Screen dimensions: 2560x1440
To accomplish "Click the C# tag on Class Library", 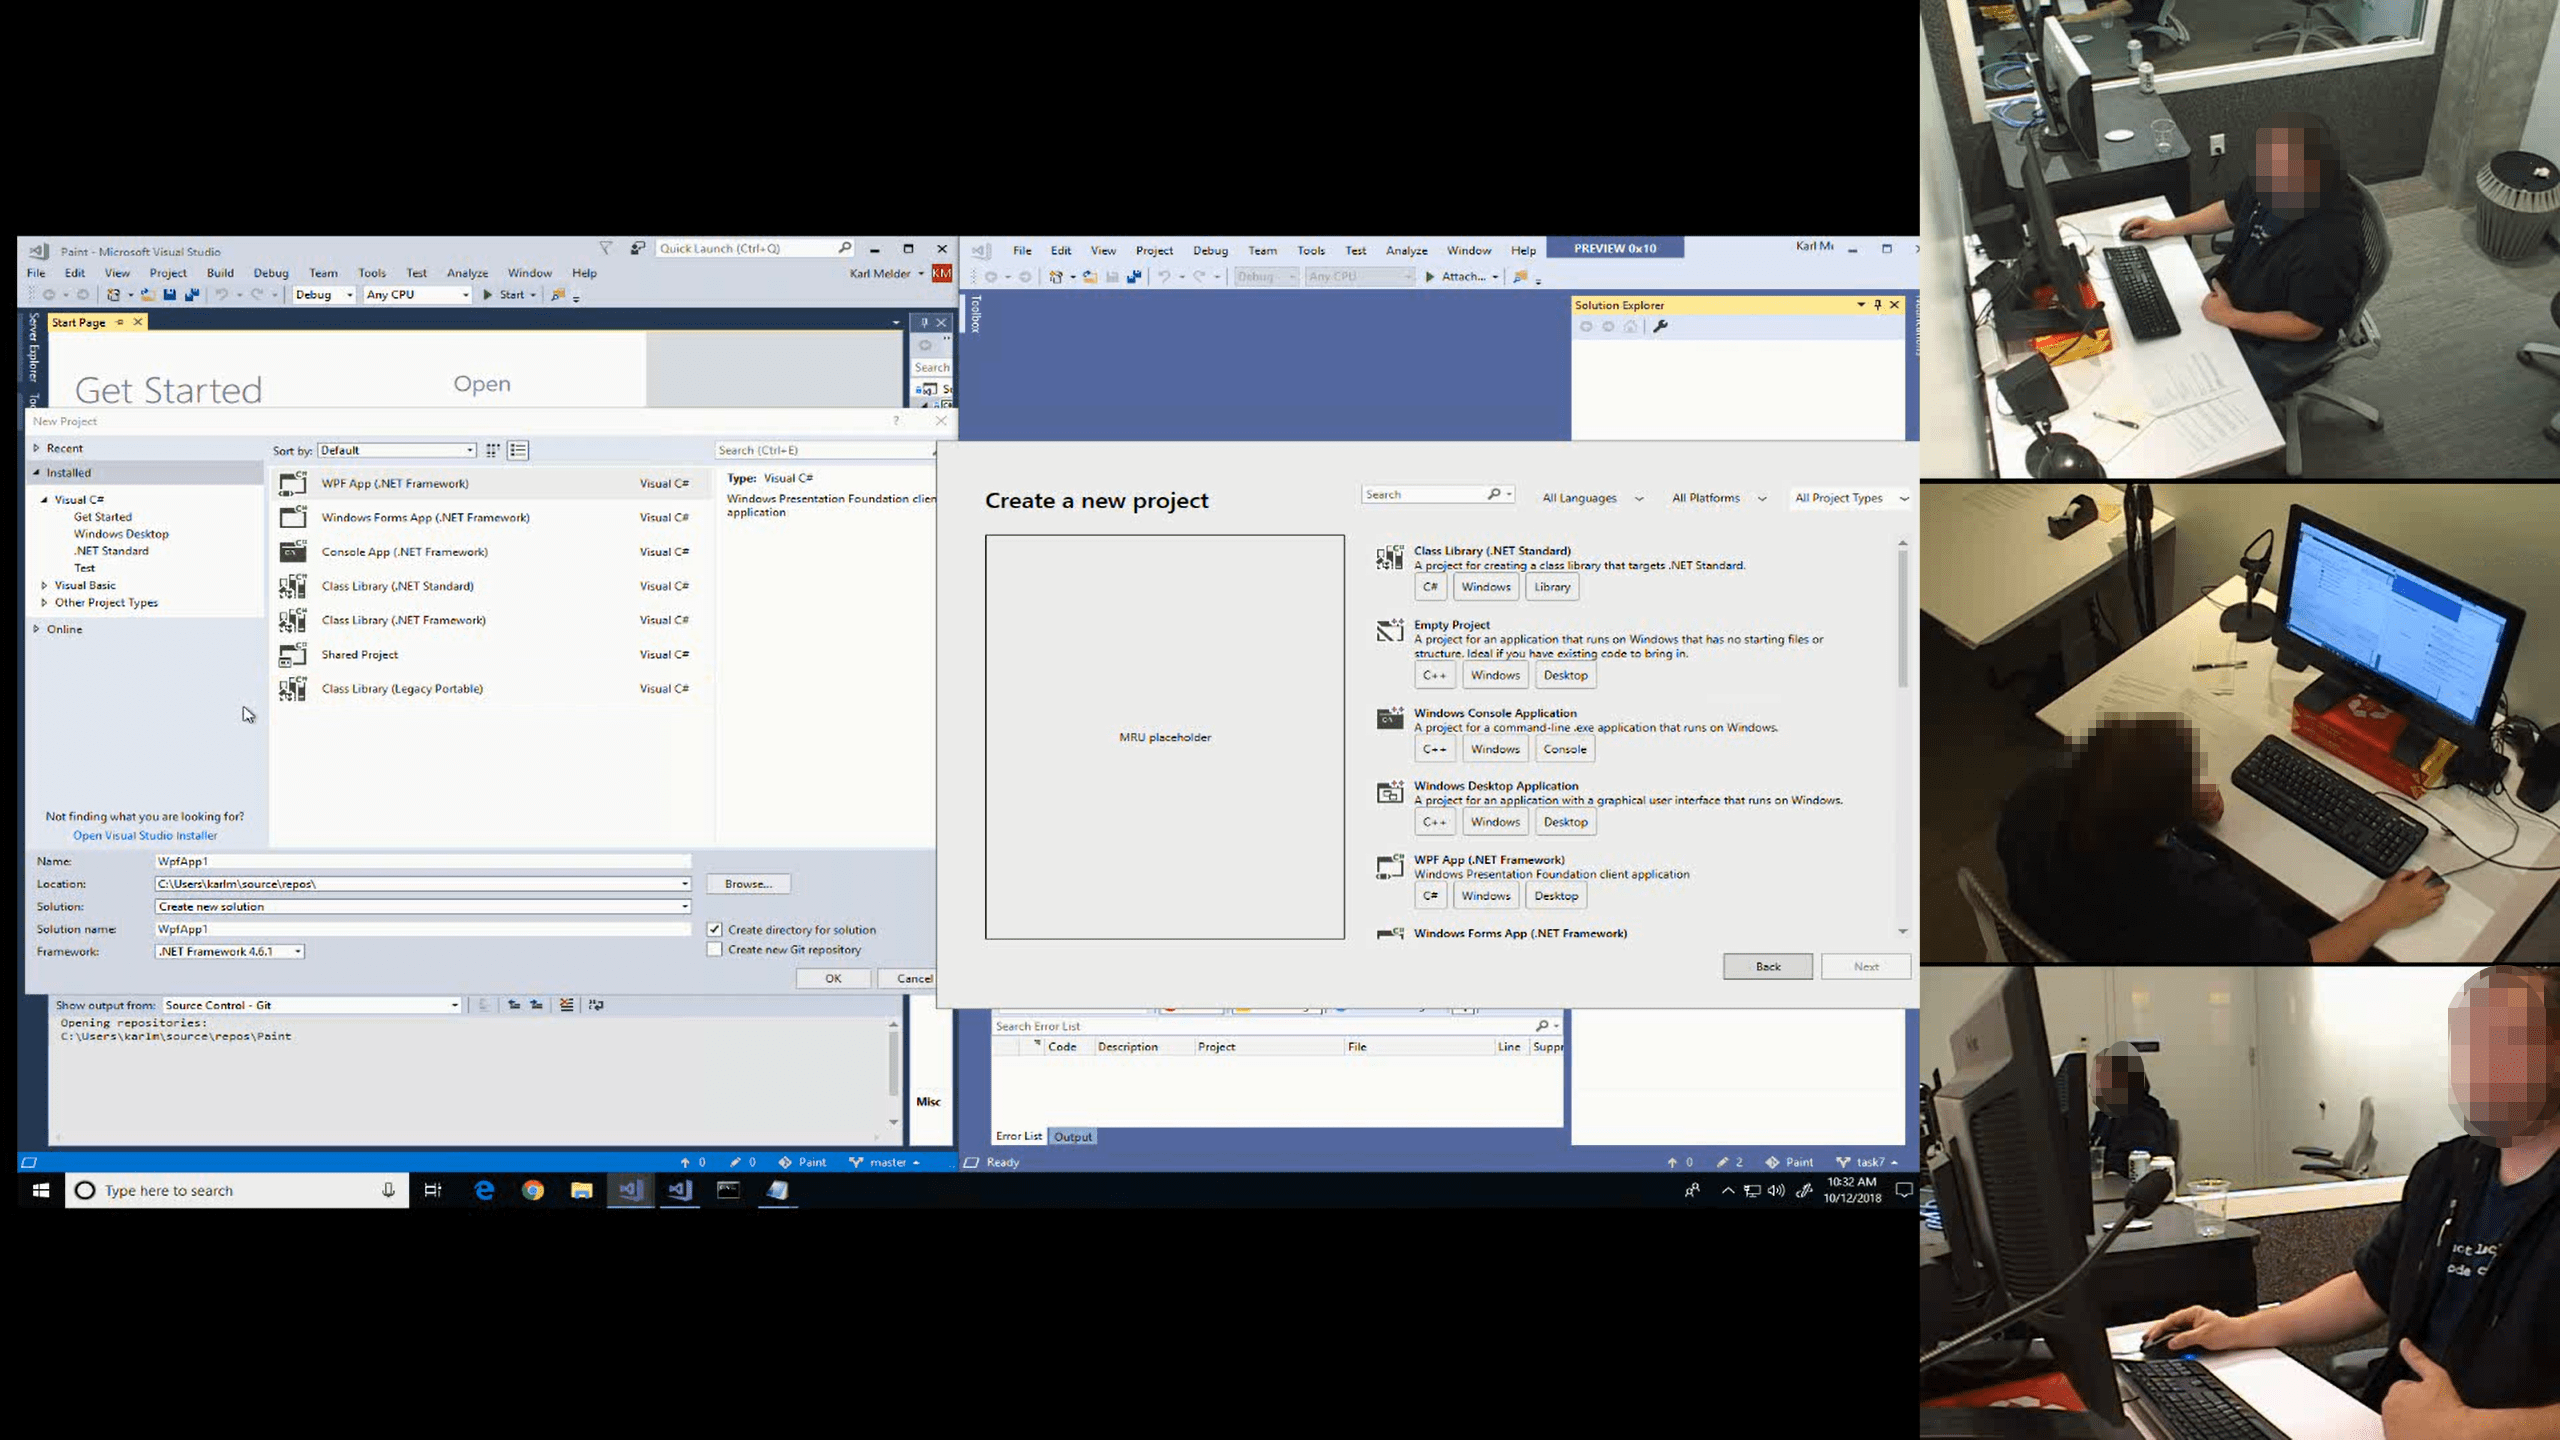I will click(x=1430, y=587).
